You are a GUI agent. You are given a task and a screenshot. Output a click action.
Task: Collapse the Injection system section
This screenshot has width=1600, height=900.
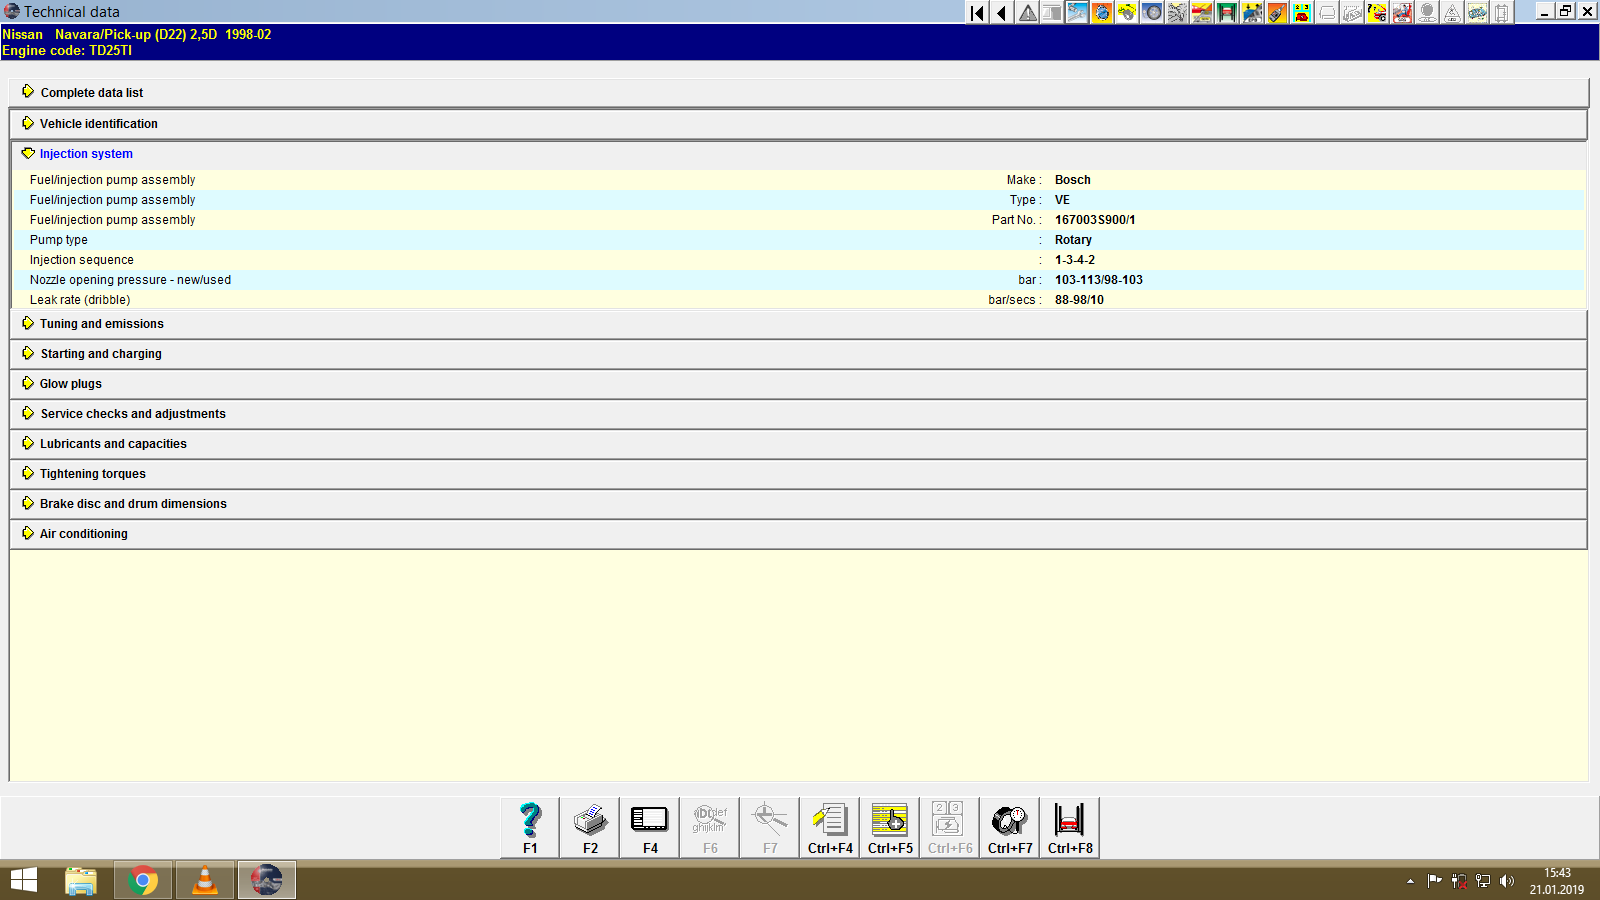pos(86,153)
